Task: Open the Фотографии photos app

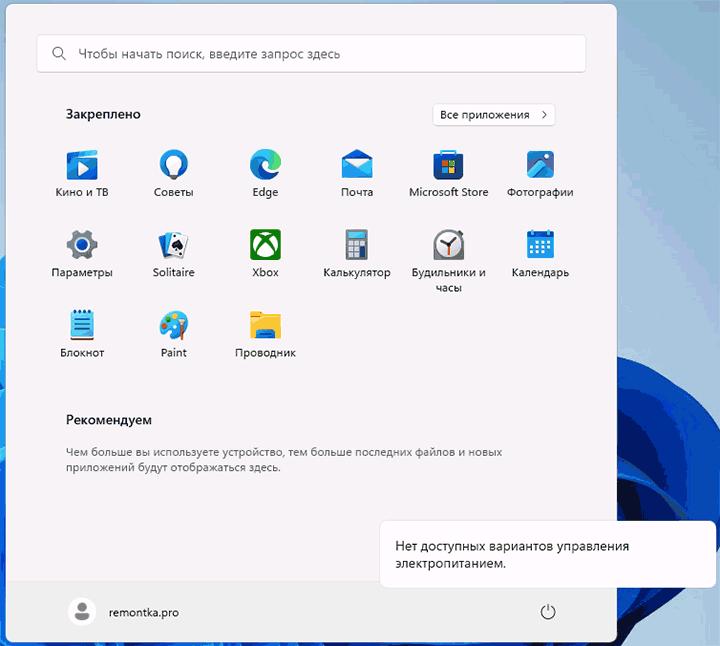Action: [540, 174]
